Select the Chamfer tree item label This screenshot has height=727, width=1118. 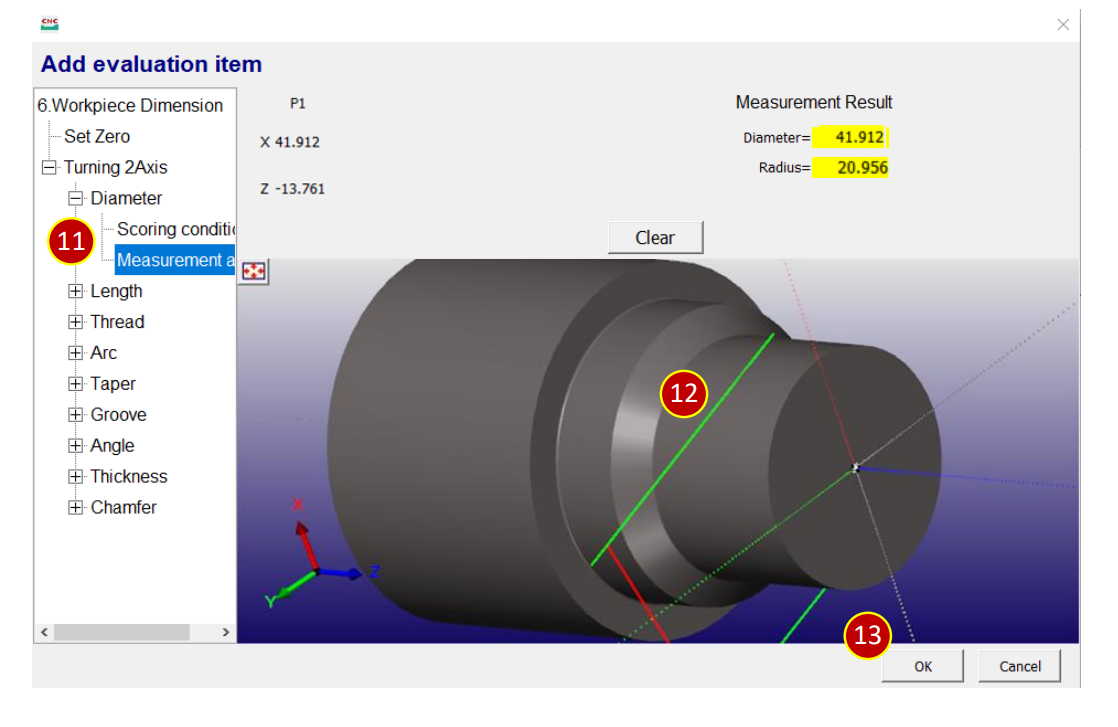[123, 507]
